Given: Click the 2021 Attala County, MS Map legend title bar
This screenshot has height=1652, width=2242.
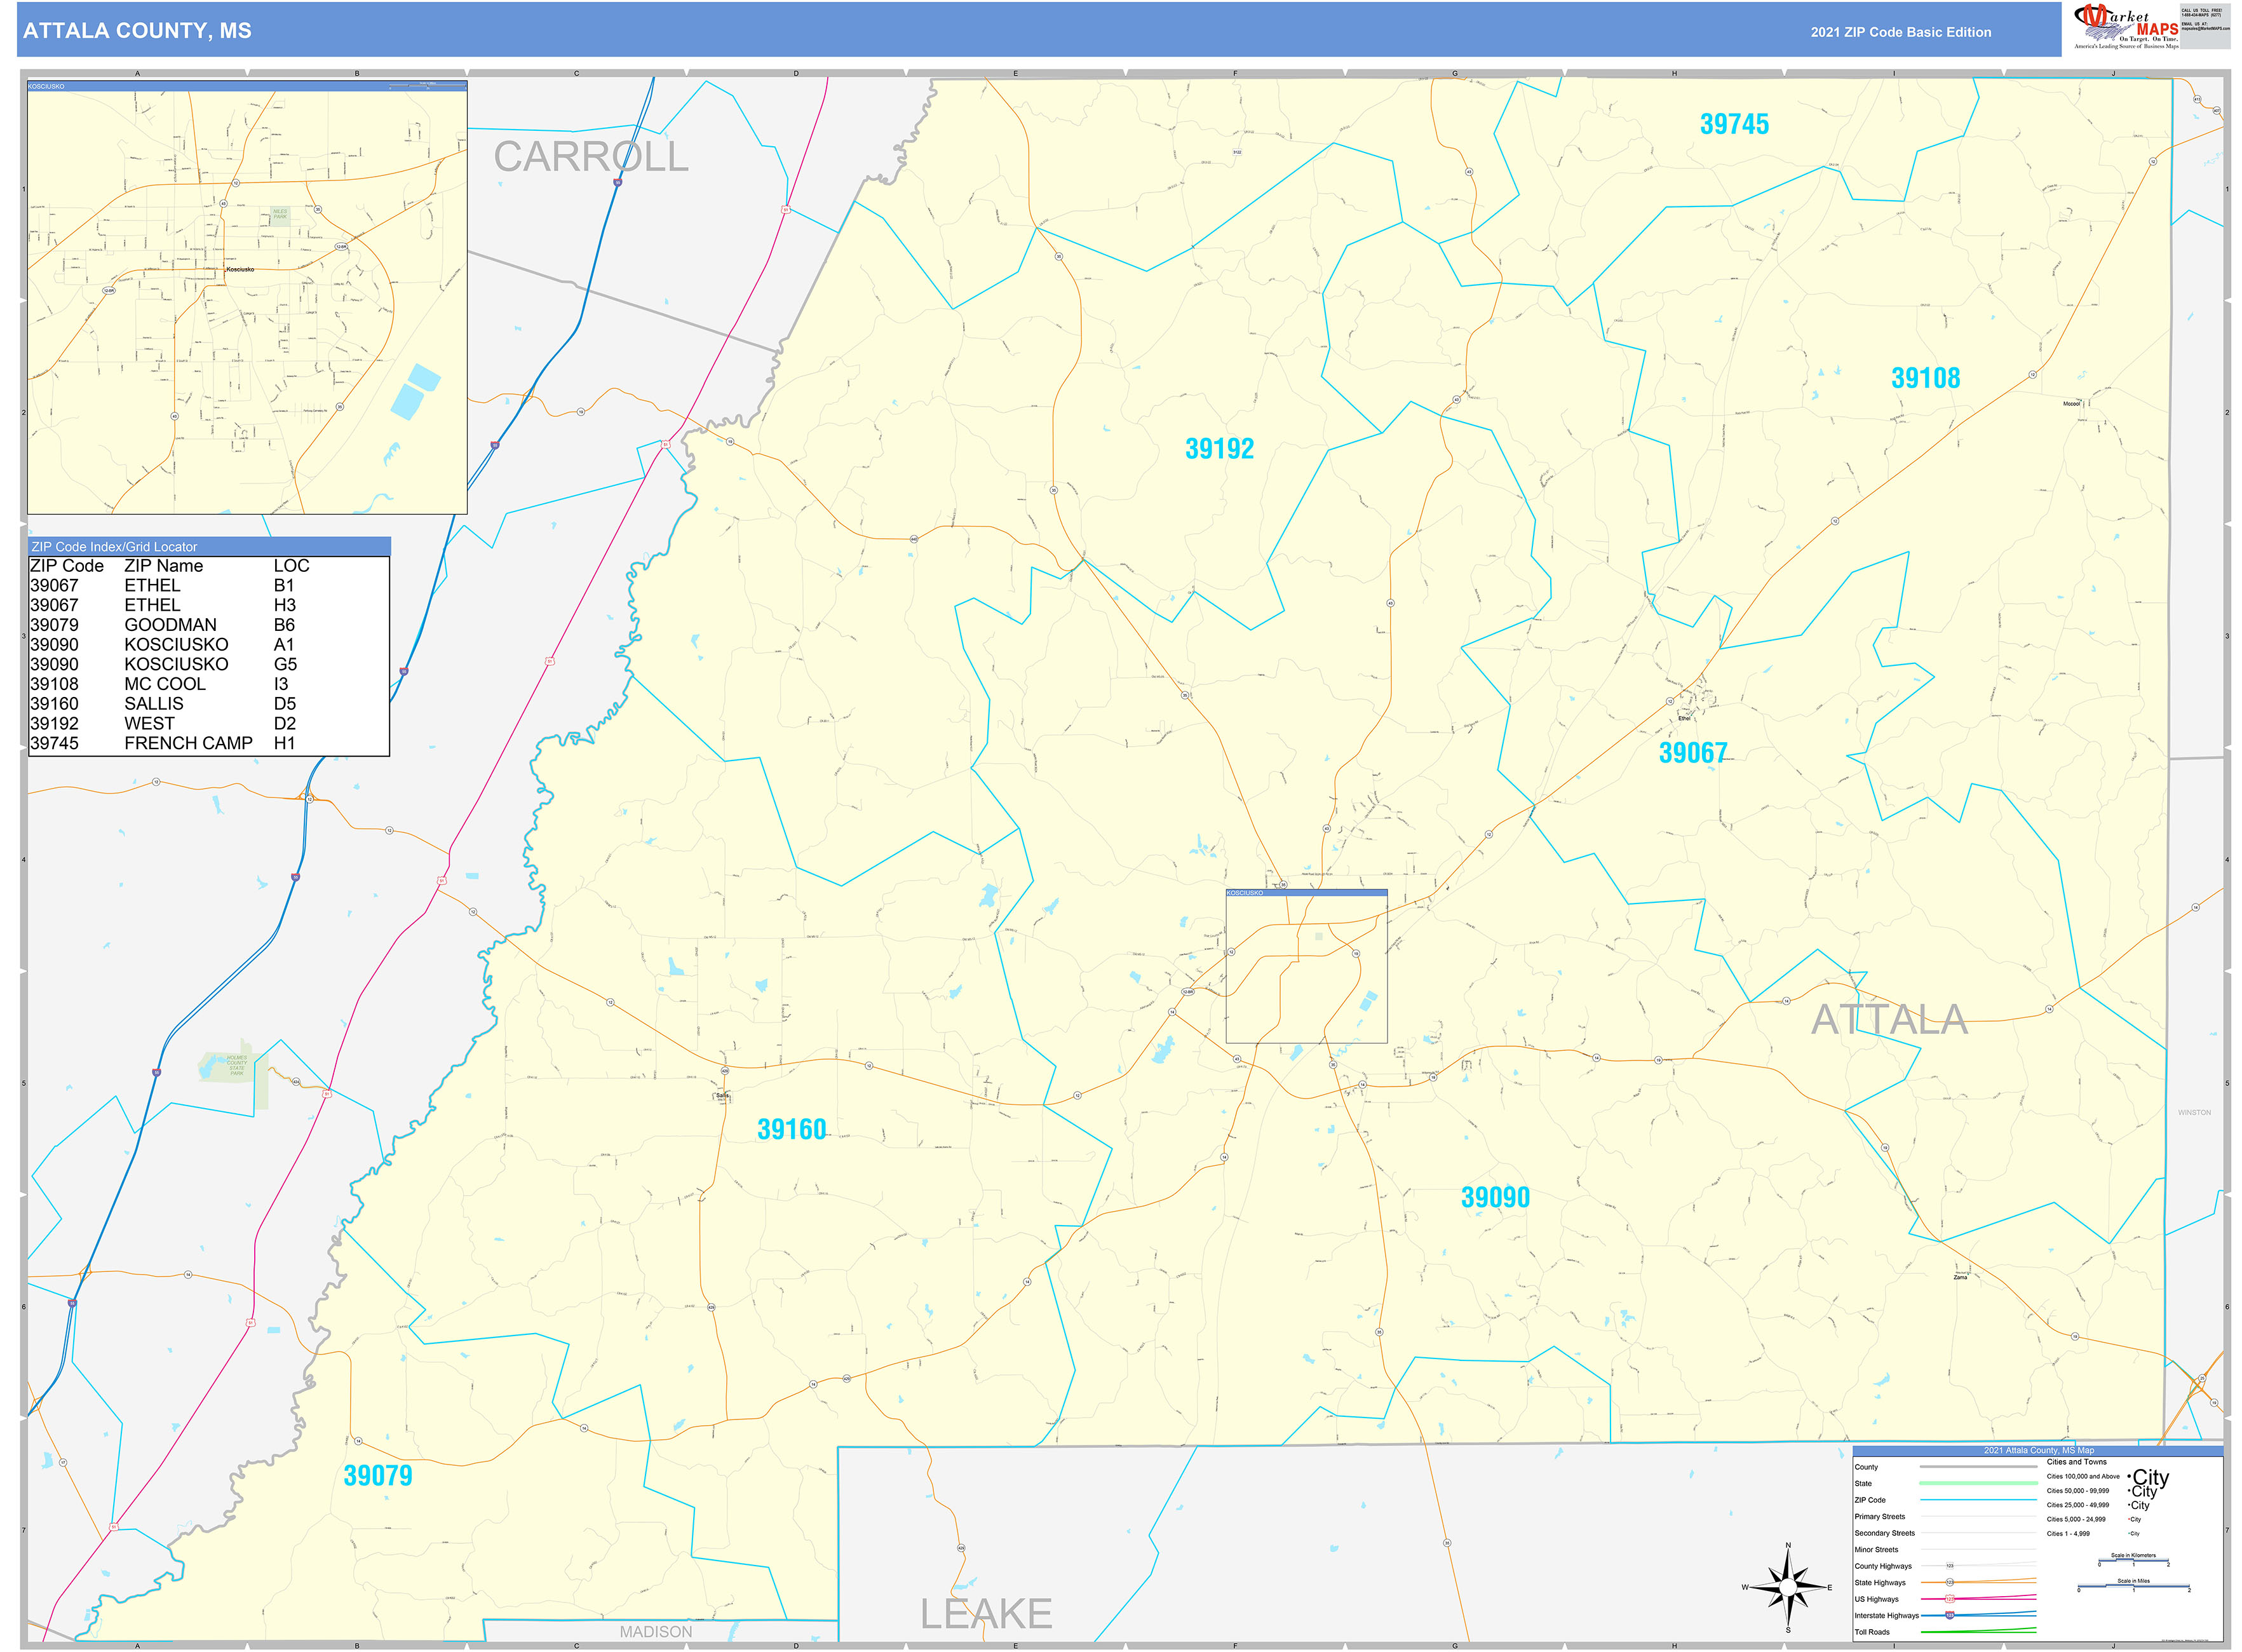Looking at the screenshot, I should (2039, 1450).
